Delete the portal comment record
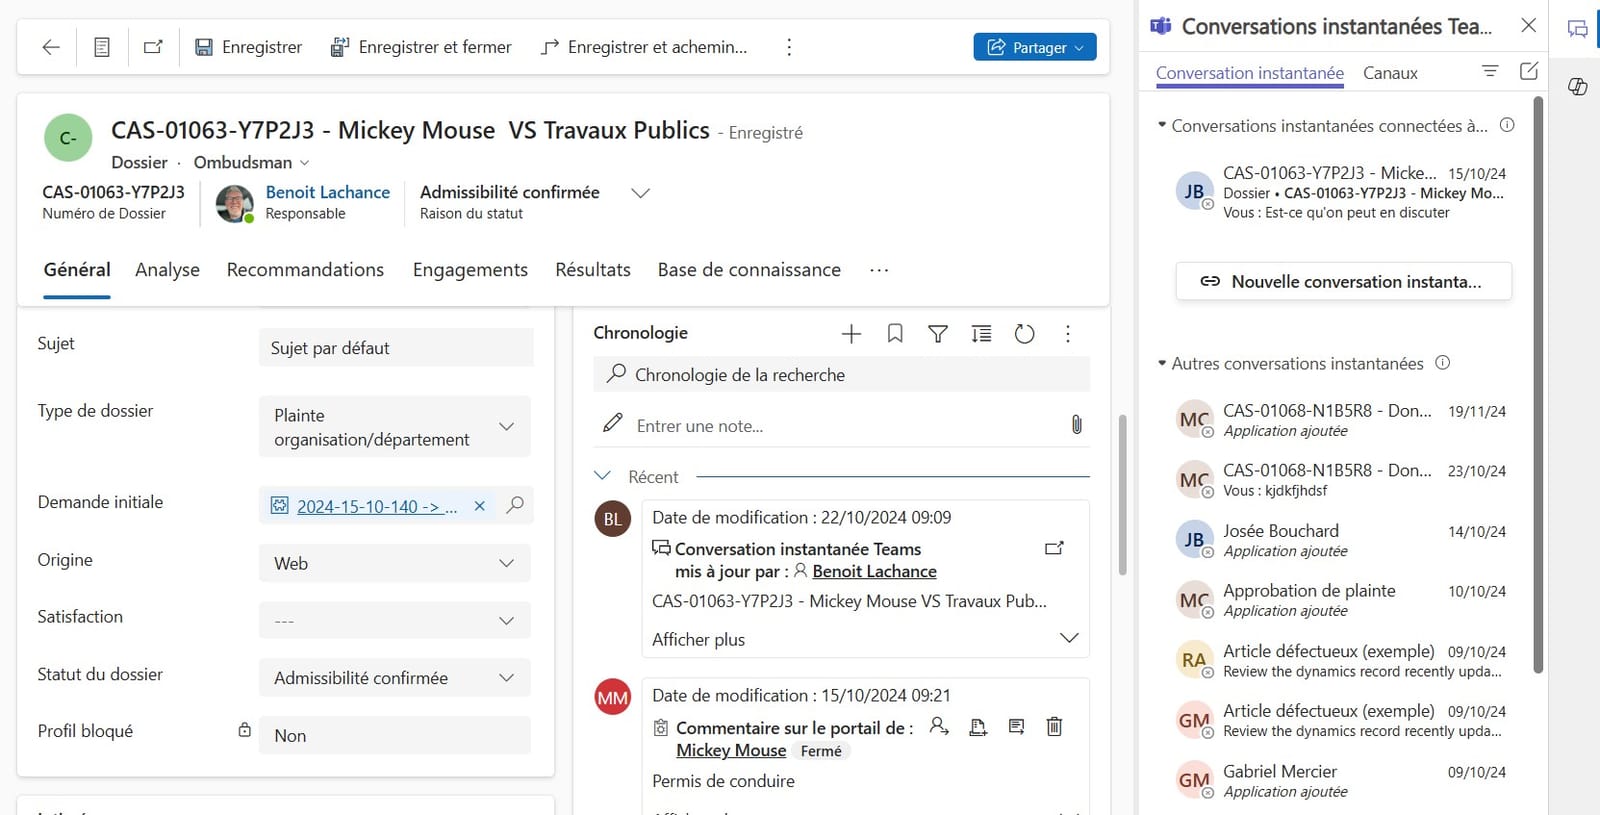 coord(1054,727)
